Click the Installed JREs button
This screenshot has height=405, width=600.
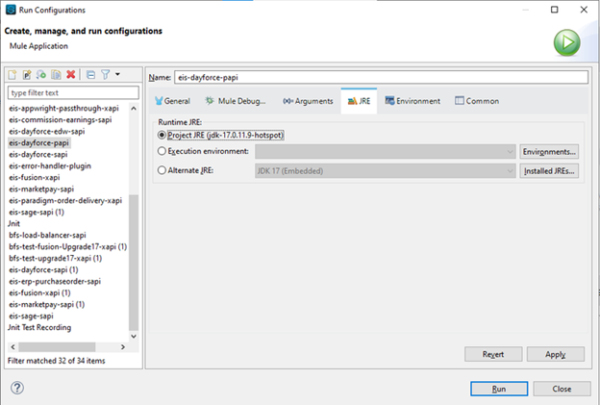[549, 171]
